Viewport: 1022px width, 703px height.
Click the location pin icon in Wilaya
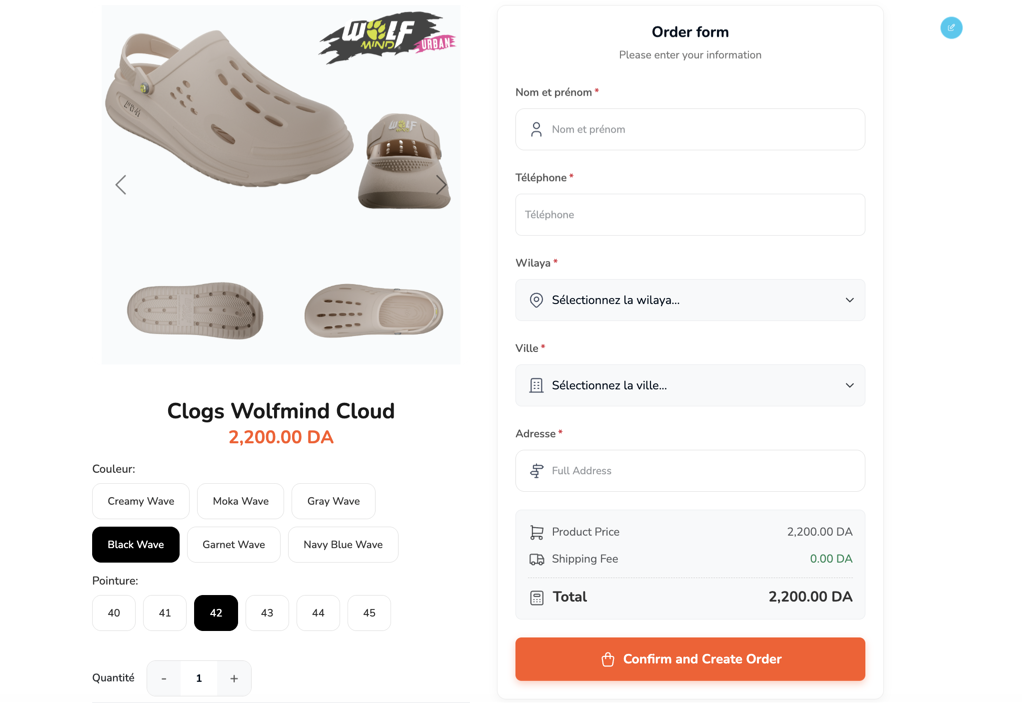(537, 300)
